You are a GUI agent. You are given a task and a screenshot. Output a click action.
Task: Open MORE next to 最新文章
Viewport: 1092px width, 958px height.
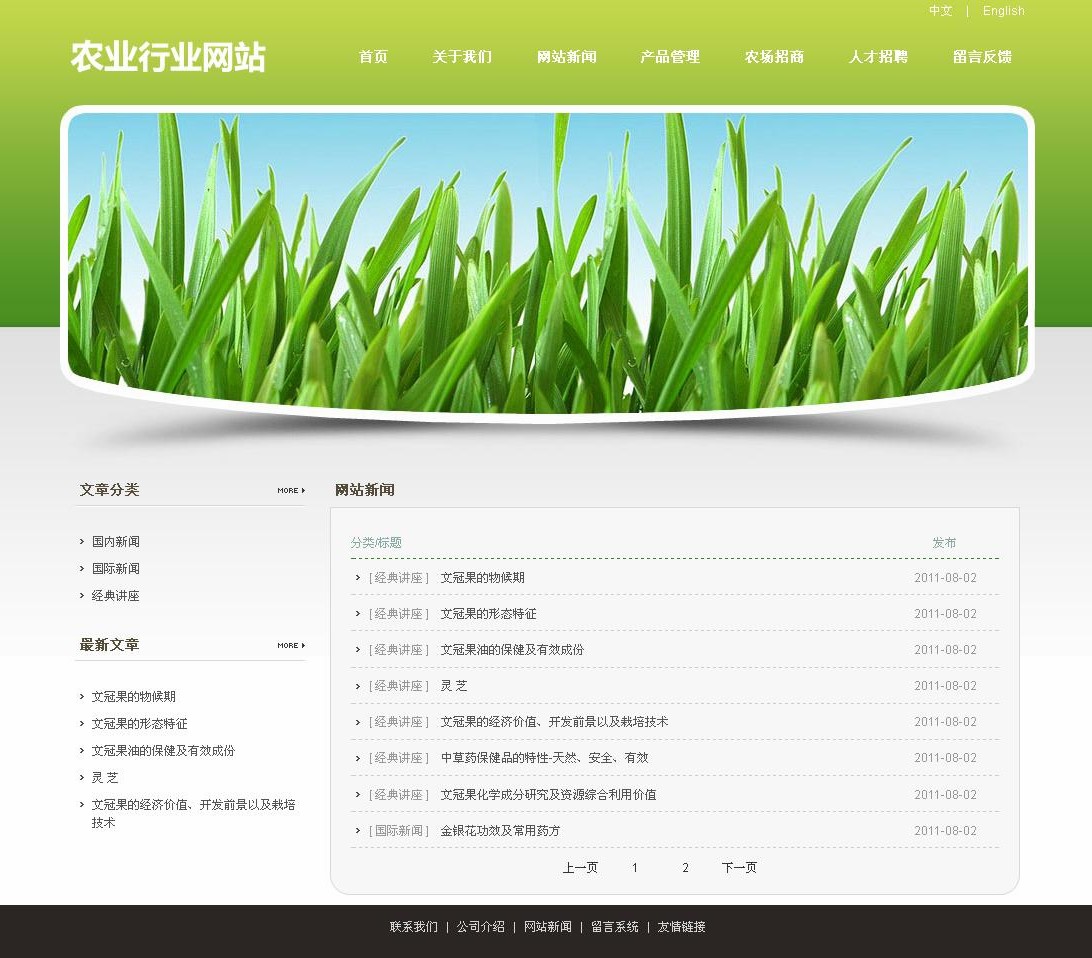[x=291, y=645]
